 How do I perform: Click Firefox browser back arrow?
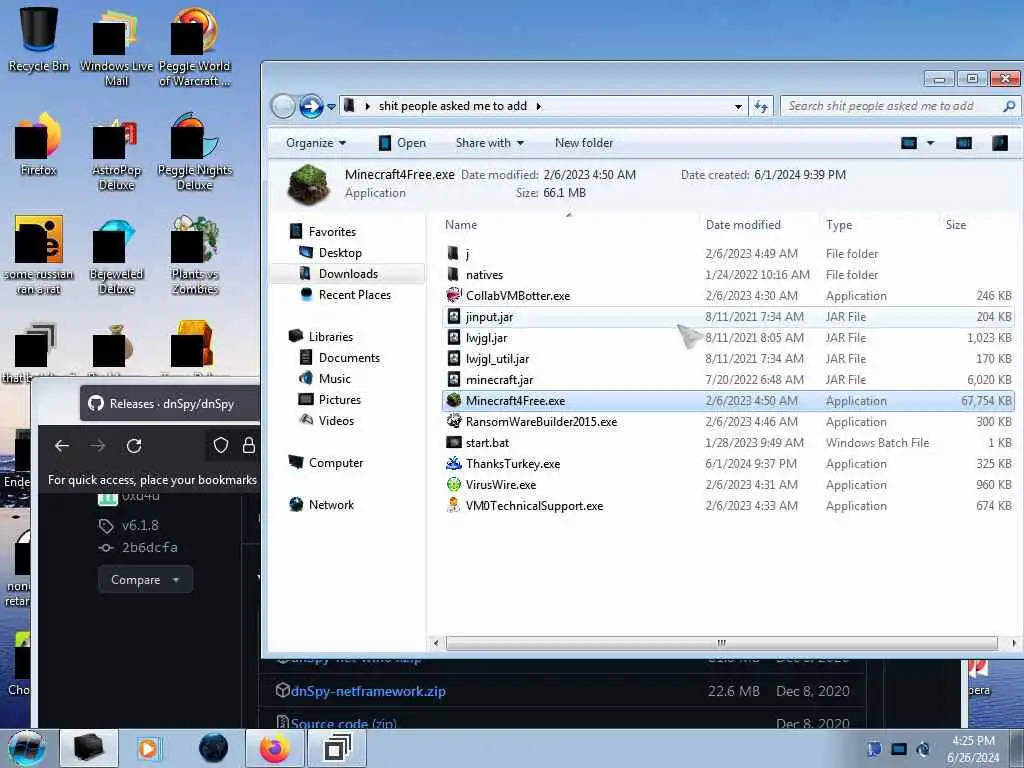pos(62,446)
